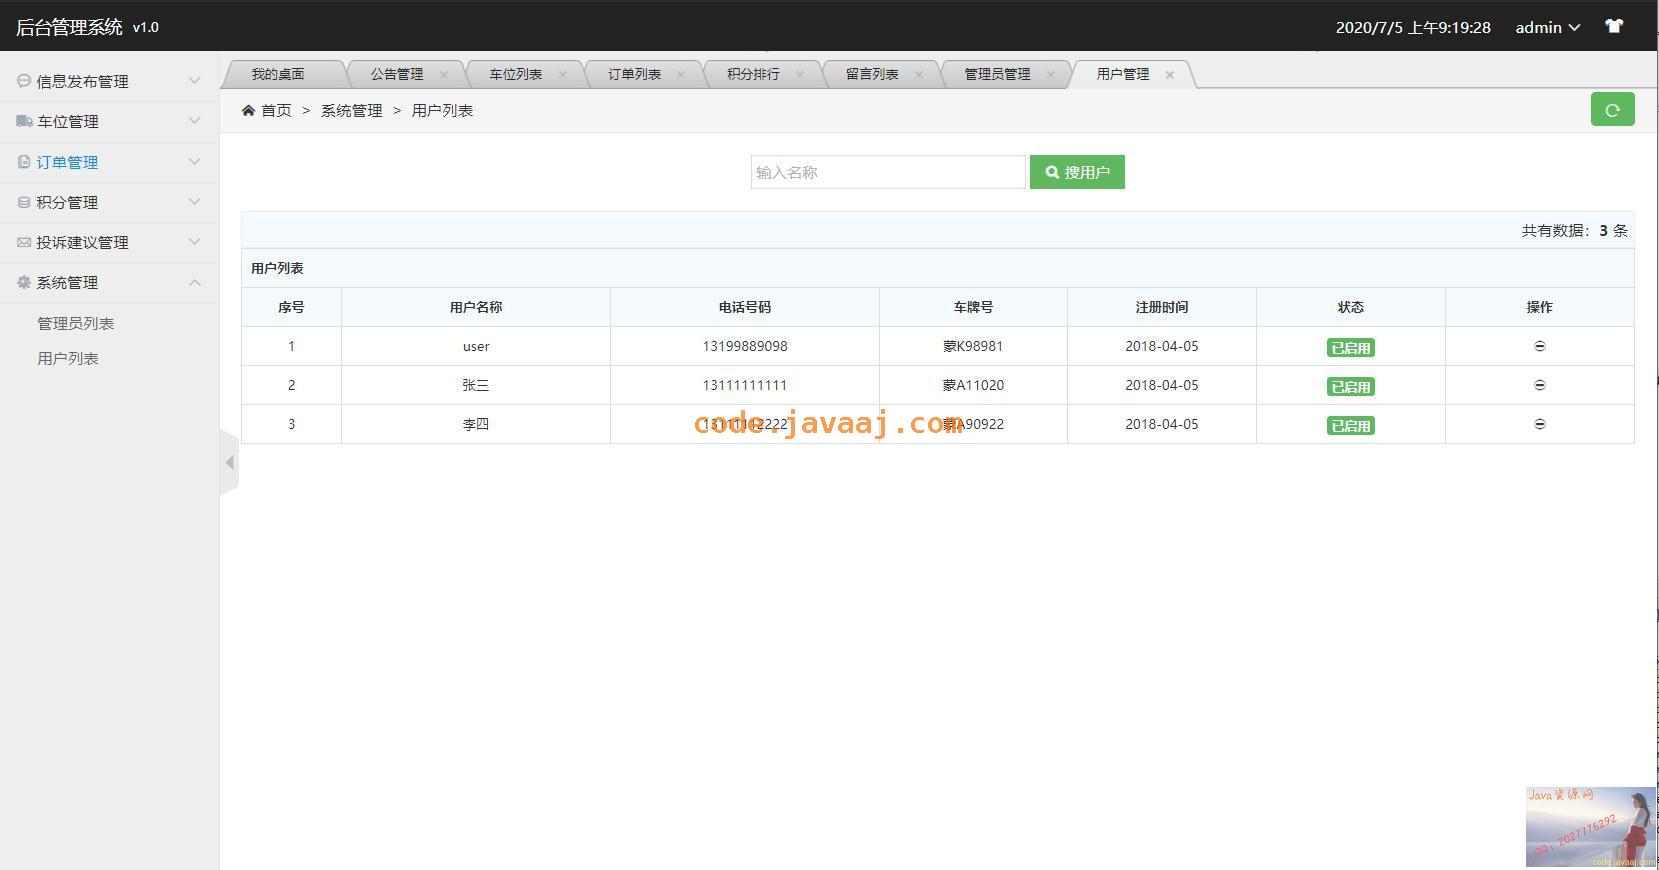Expand the 订单管理 menu chevron
This screenshot has width=1659, height=870.
(195, 161)
